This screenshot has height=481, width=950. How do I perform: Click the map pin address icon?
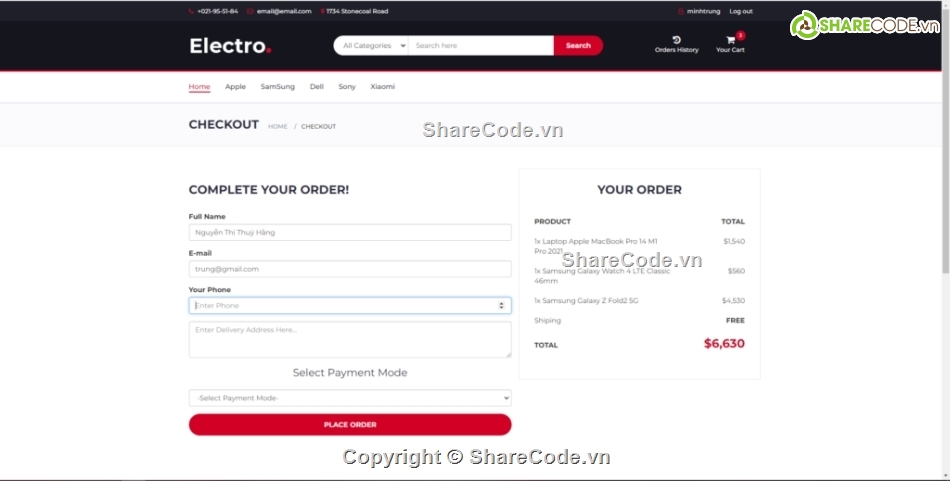pos(322,12)
